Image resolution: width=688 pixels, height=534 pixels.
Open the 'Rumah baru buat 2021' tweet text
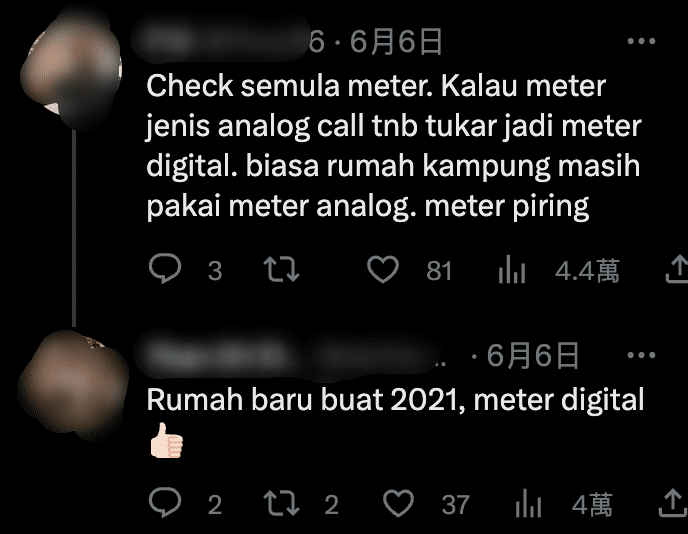point(395,420)
